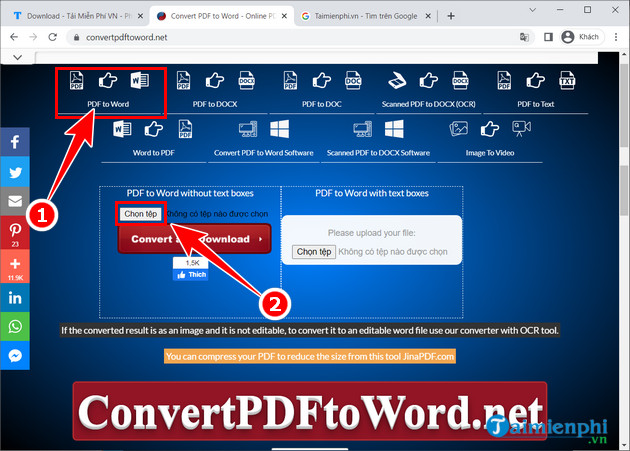Like the page with Thích button
This screenshot has width=630, height=451.
[191, 275]
